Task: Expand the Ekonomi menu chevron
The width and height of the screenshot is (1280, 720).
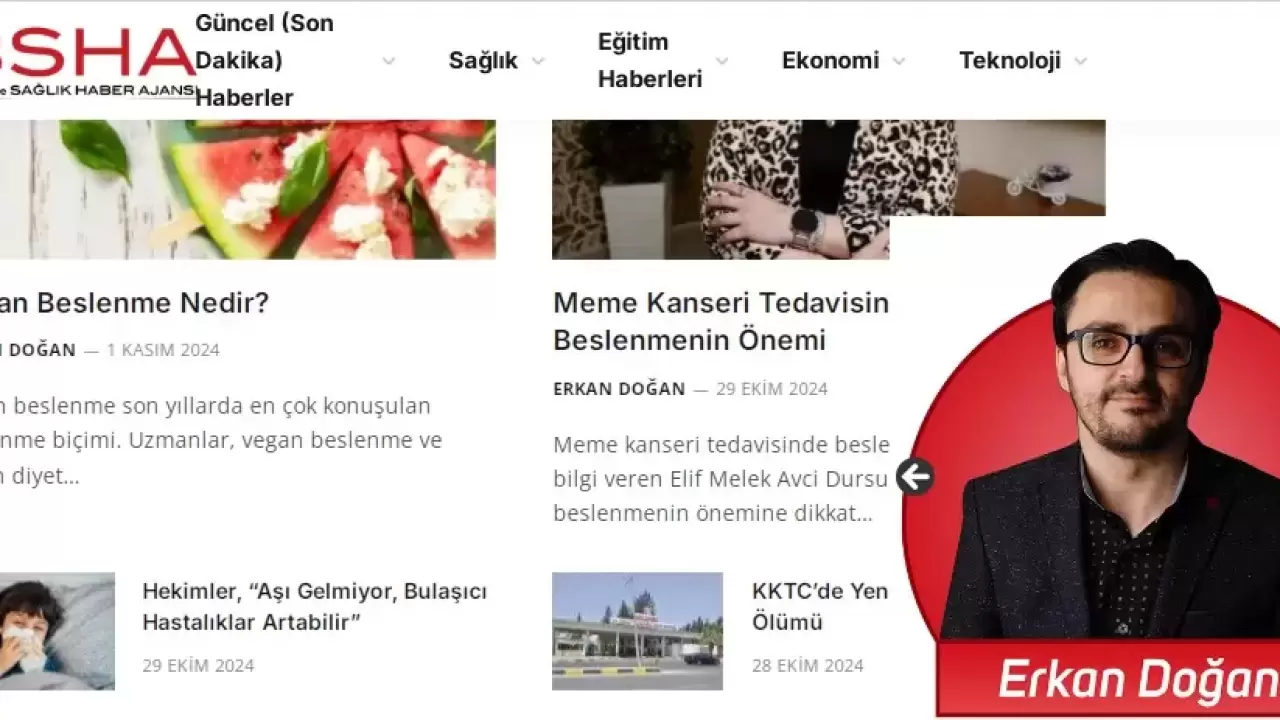Action: [899, 61]
